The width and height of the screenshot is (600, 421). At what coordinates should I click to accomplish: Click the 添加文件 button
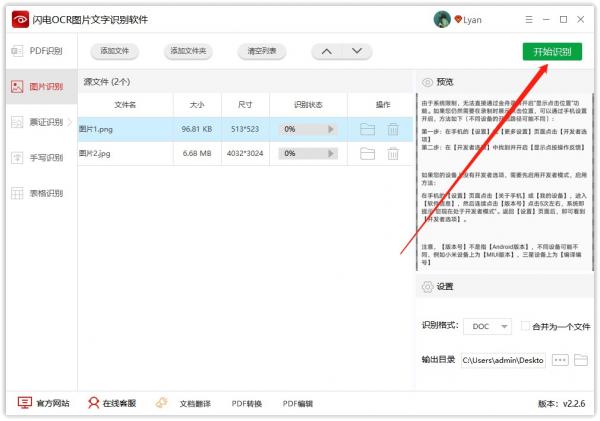click(114, 51)
